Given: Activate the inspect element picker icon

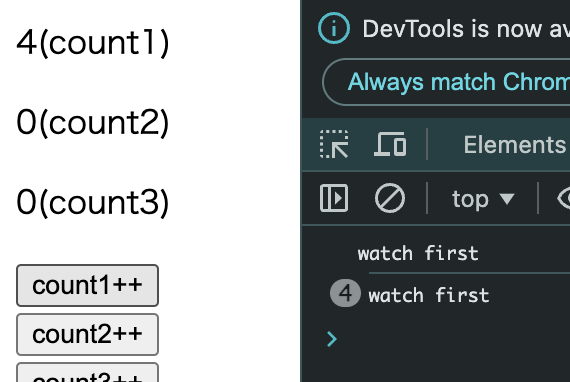Looking at the screenshot, I should click(334, 144).
